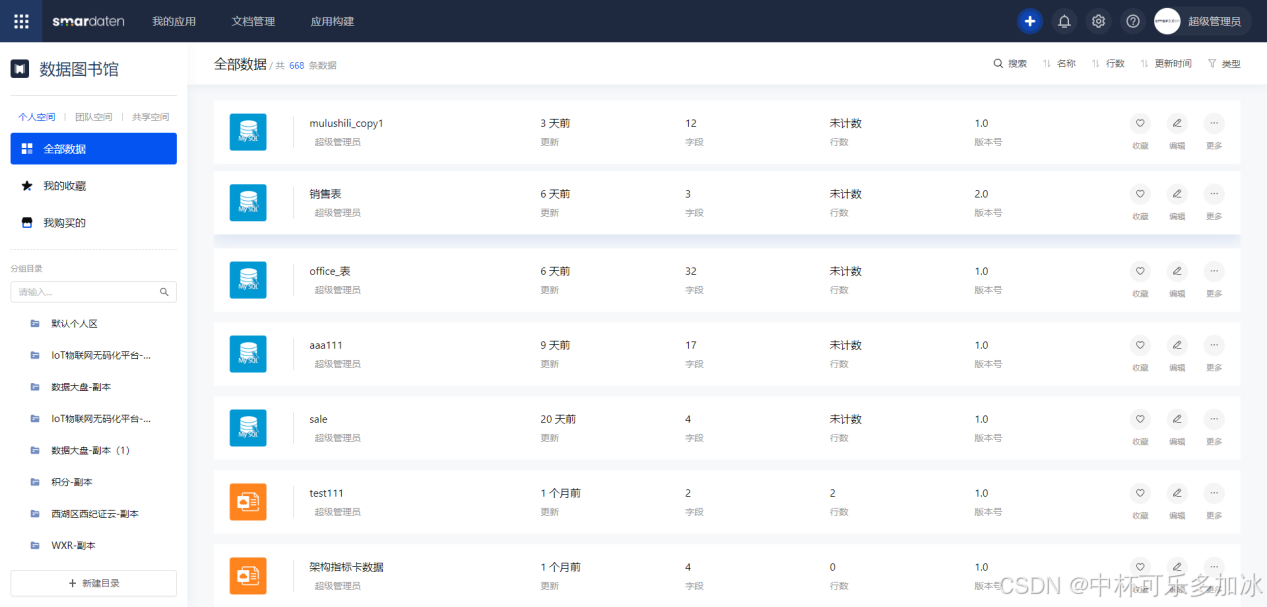Screen dimensions: 1267x607
Task: Switch to 共享空间 tab
Action: pos(151,117)
